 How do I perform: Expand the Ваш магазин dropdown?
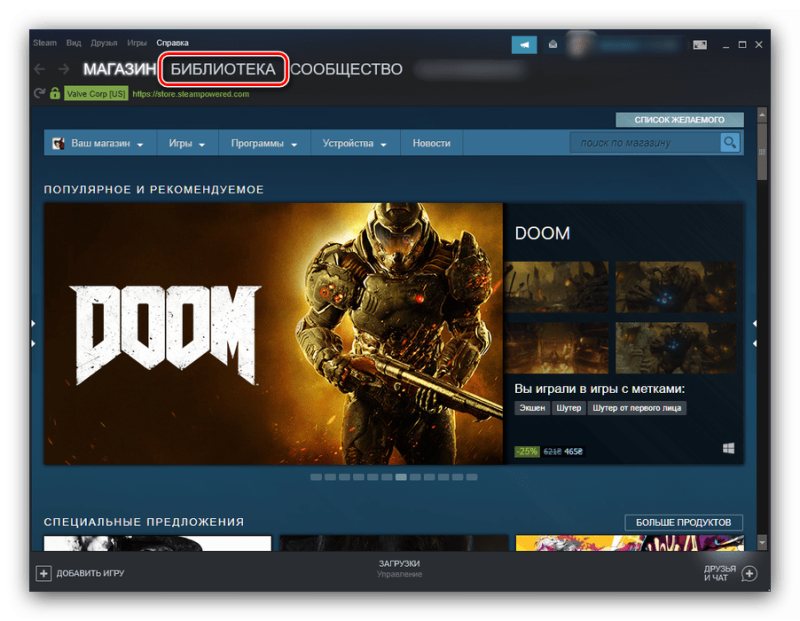pyautogui.click(x=99, y=143)
